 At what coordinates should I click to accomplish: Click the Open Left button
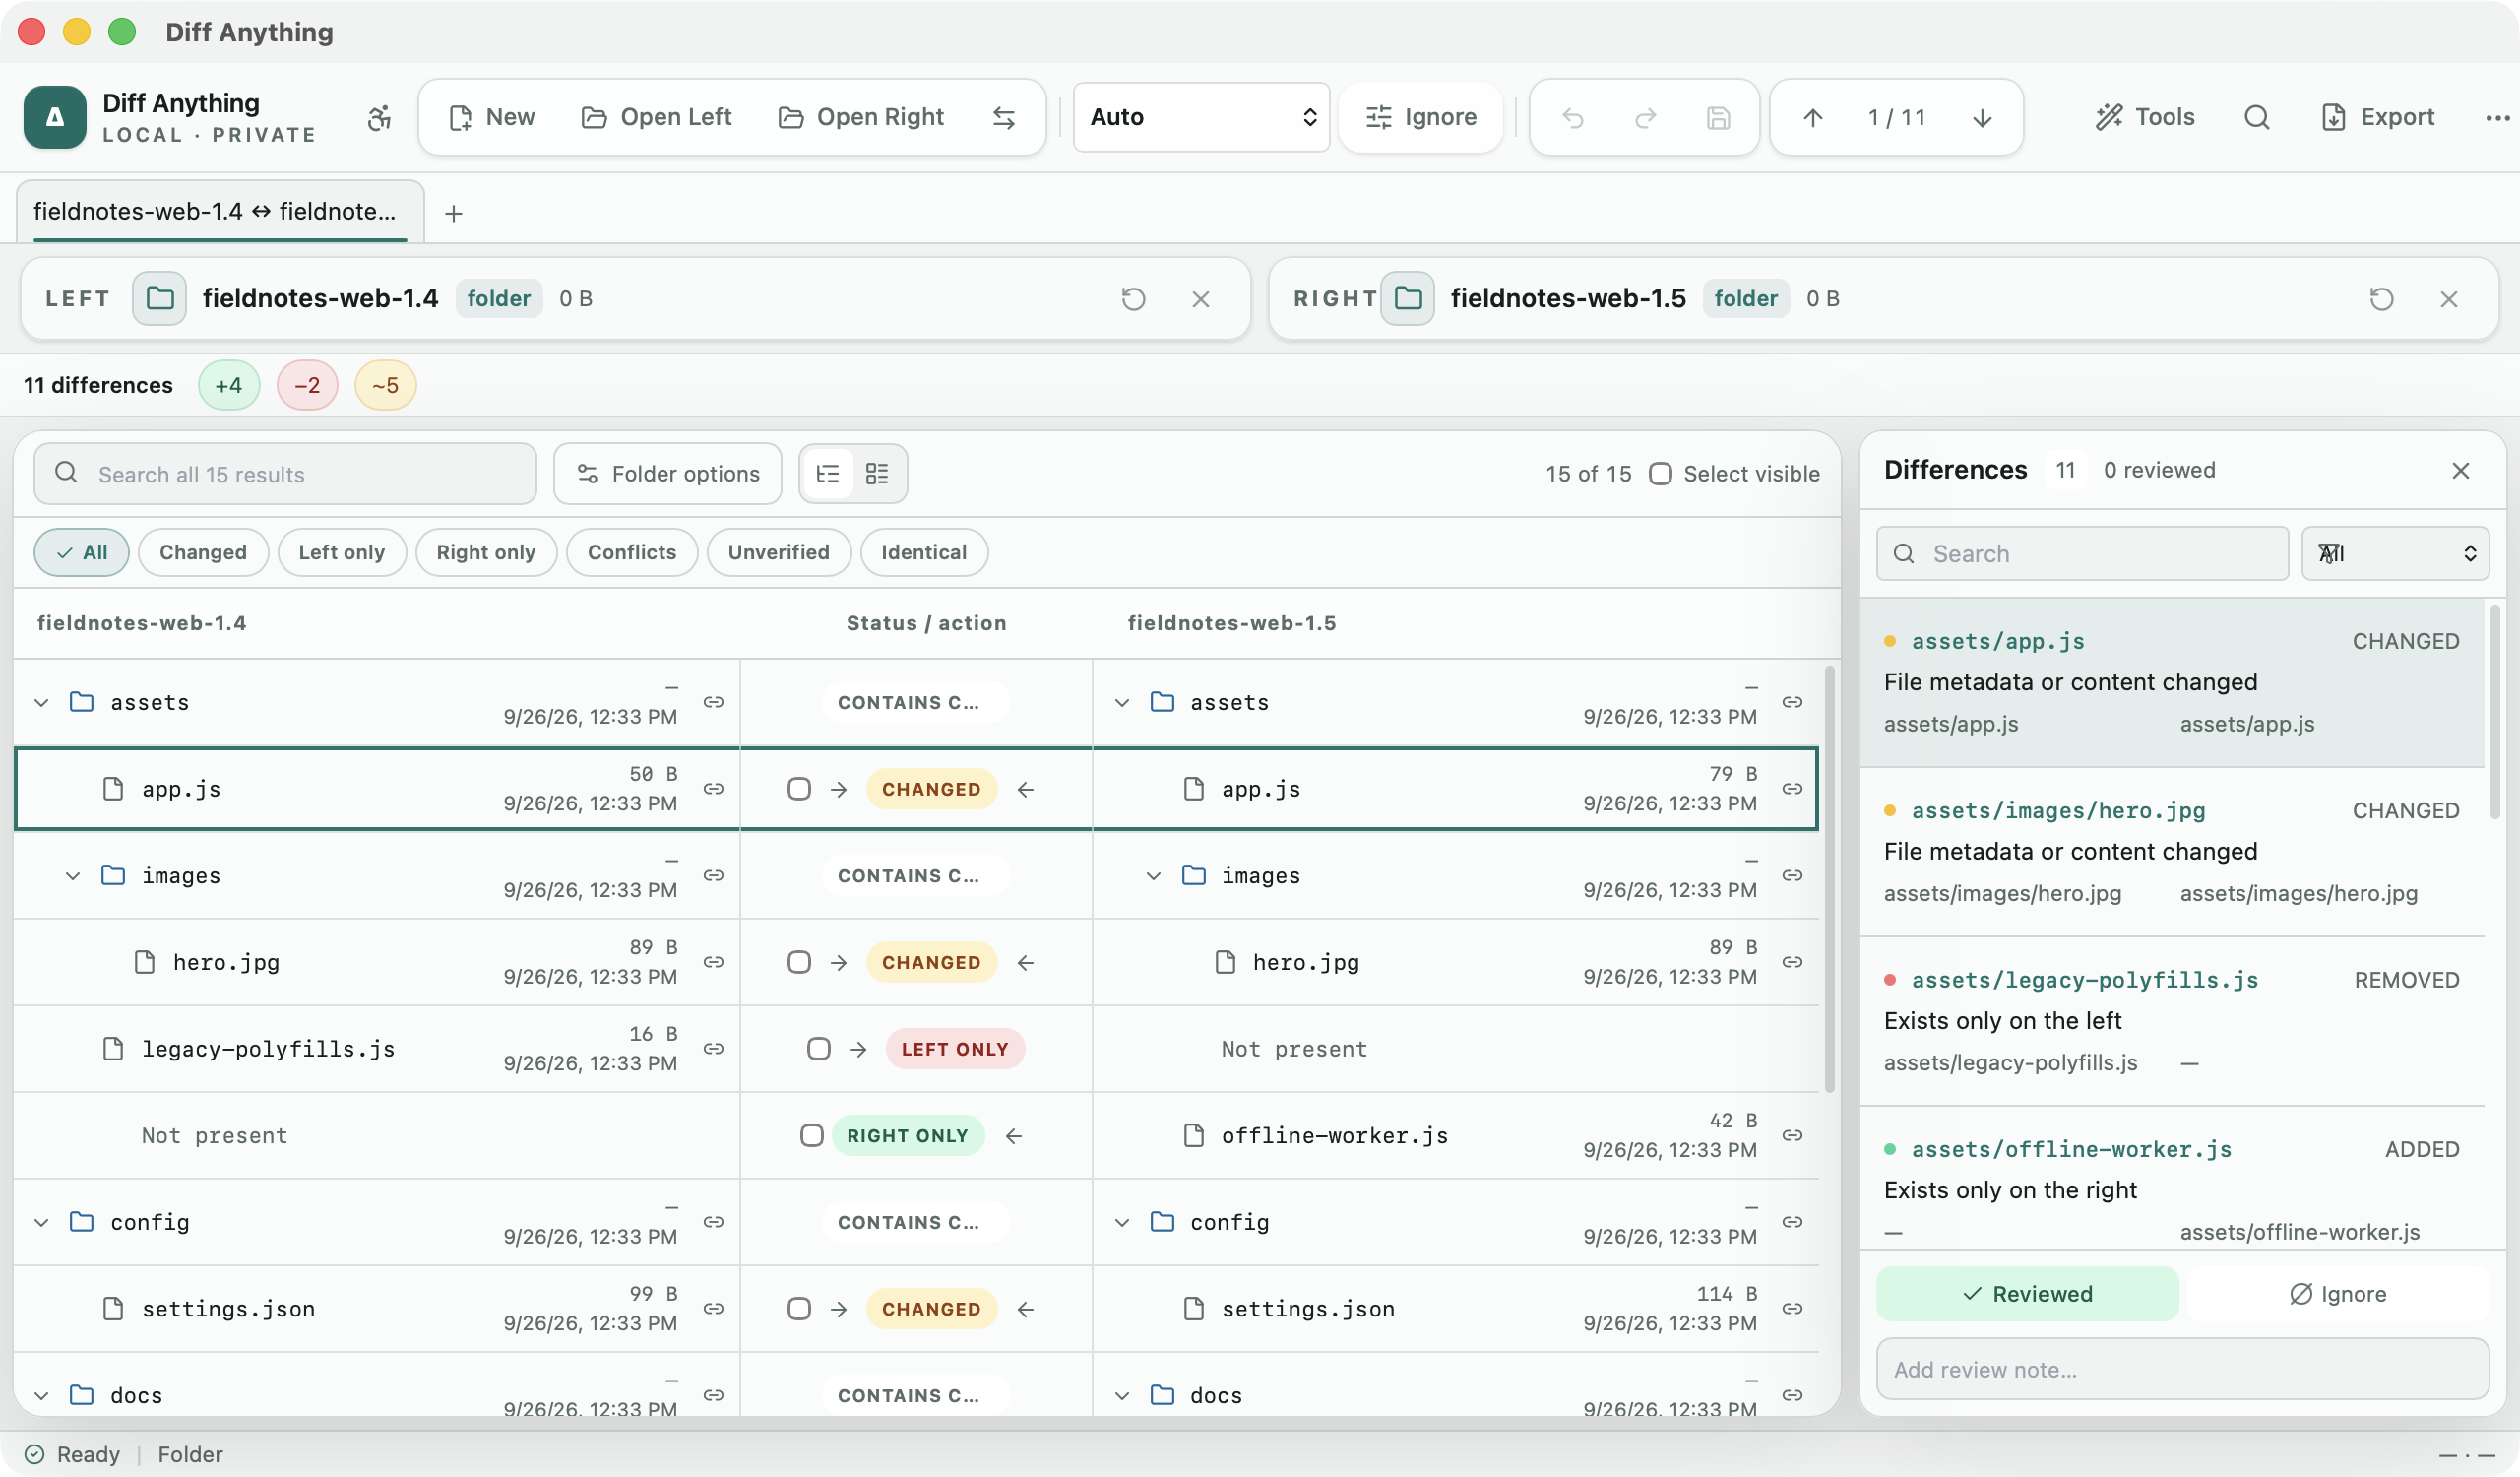coord(657,117)
